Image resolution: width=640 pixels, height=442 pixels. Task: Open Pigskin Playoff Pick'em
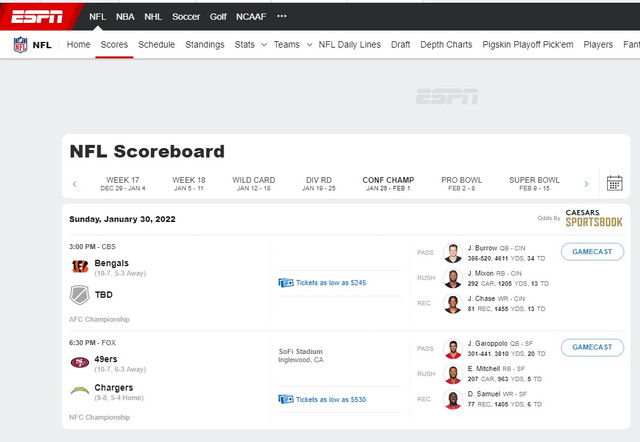pyautogui.click(x=528, y=44)
